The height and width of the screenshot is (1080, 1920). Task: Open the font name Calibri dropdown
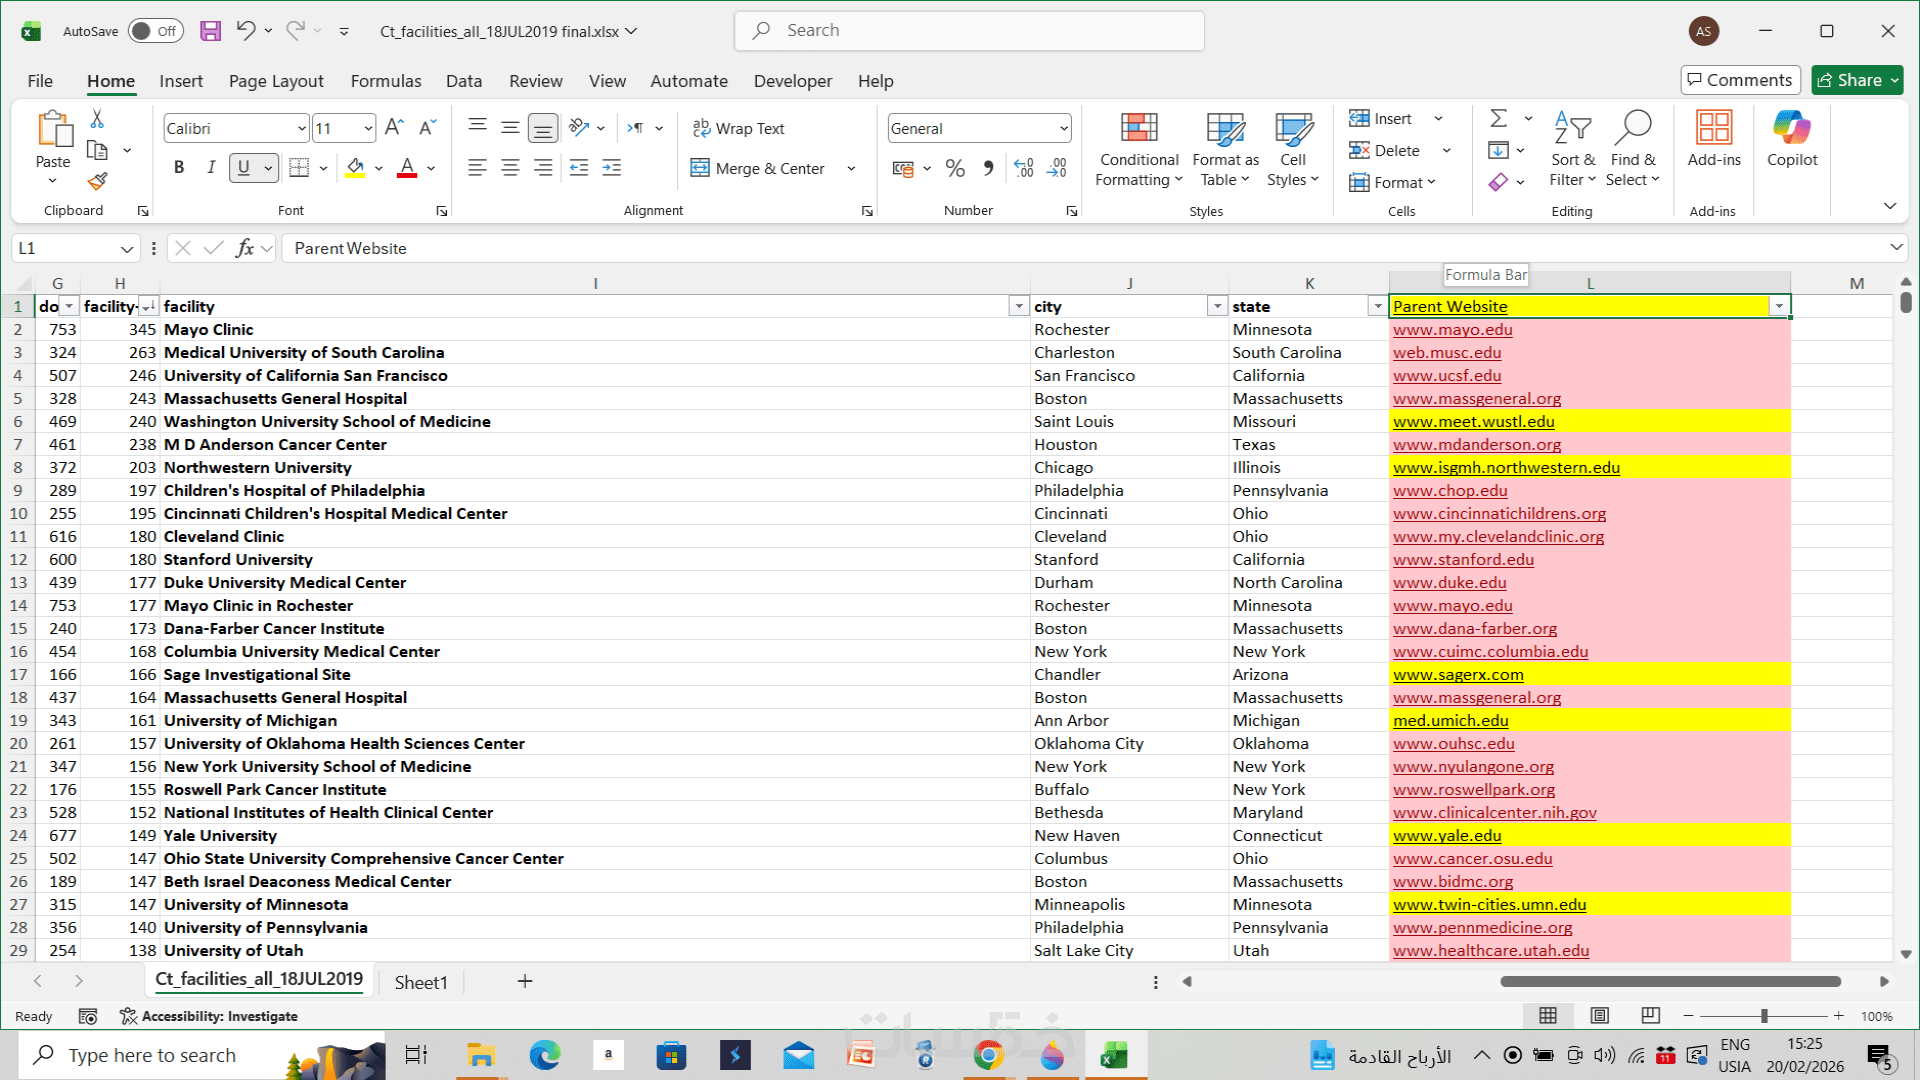click(x=301, y=129)
